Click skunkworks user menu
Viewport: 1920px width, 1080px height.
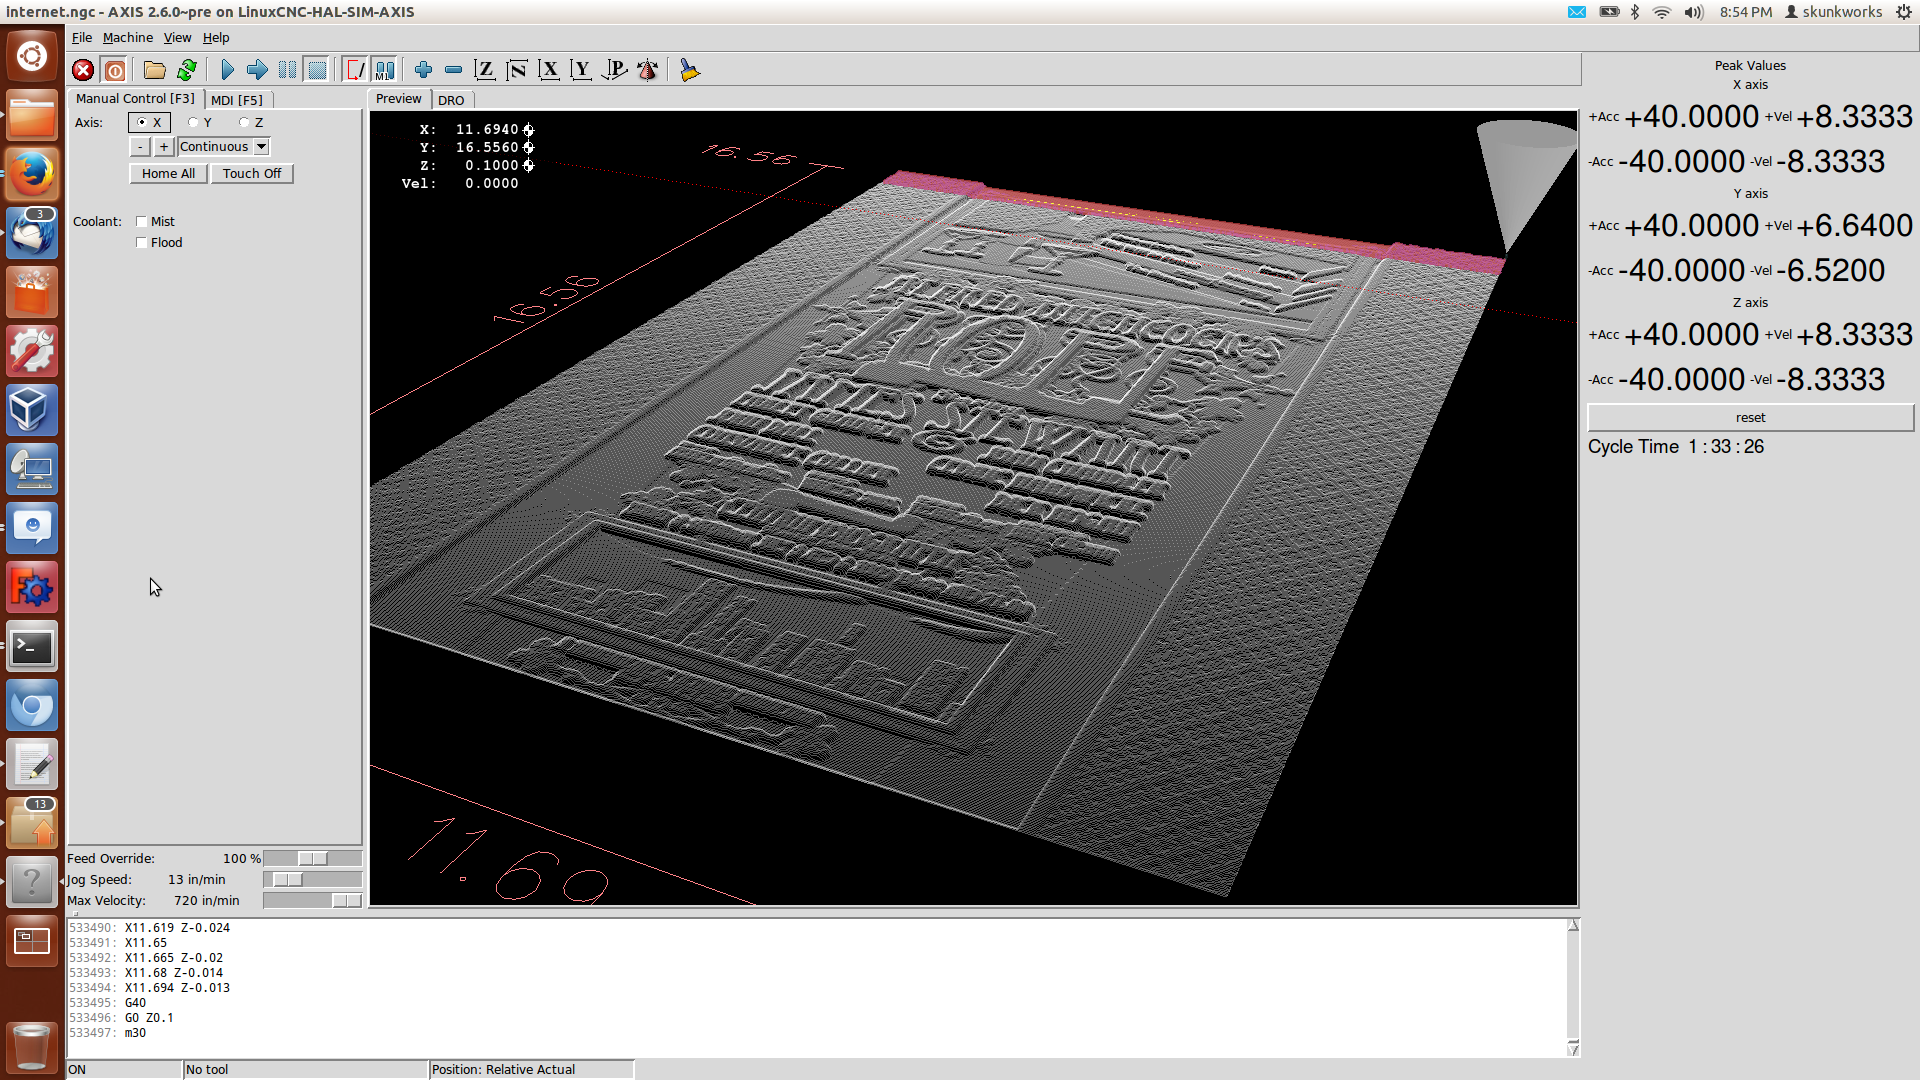click(1834, 12)
